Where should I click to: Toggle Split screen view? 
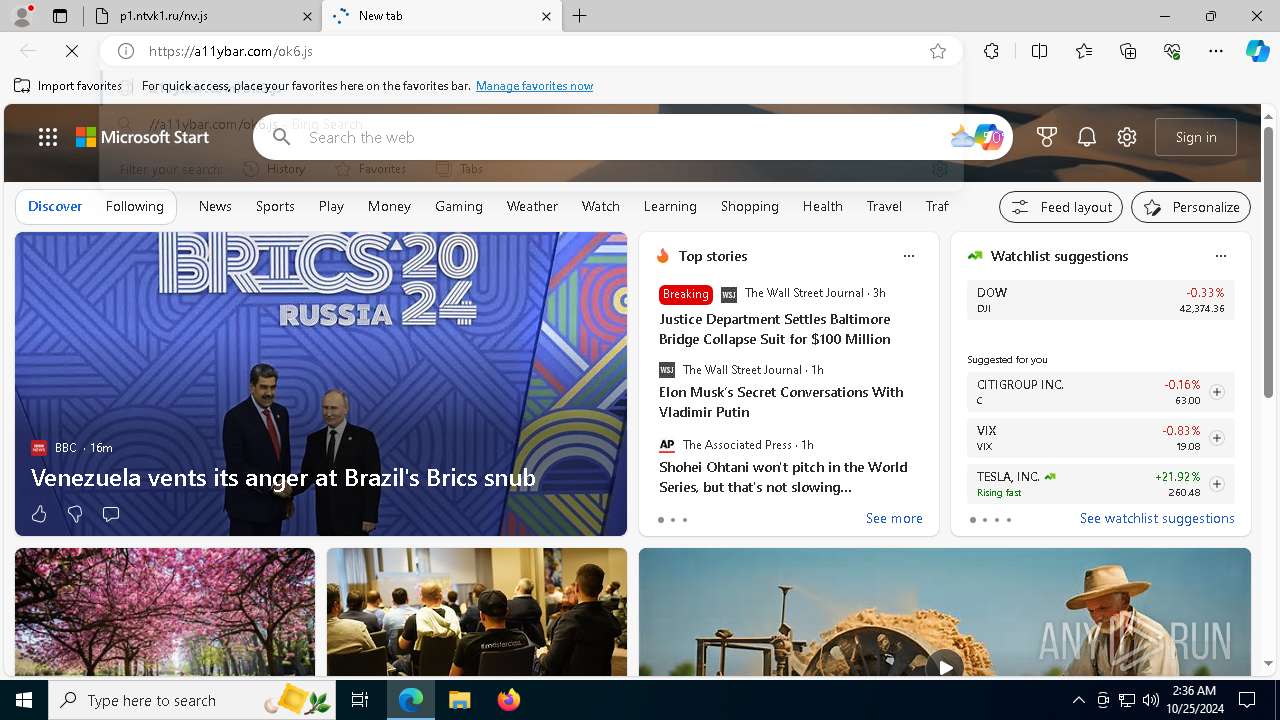(x=1039, y=51)
